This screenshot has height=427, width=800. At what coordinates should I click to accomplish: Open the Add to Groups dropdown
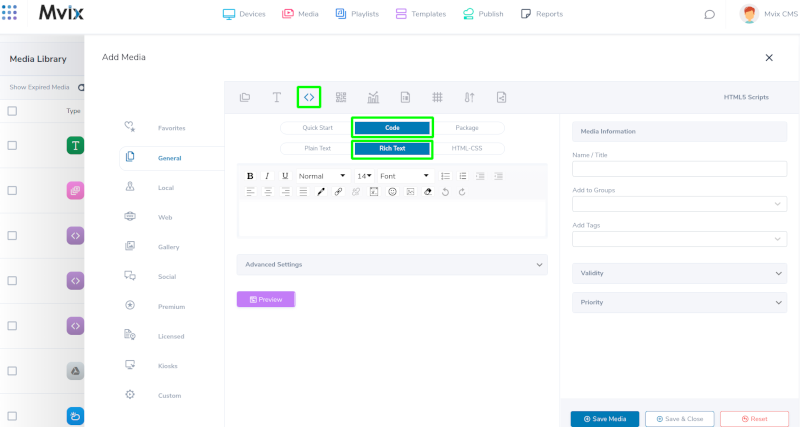coord(680,204)
